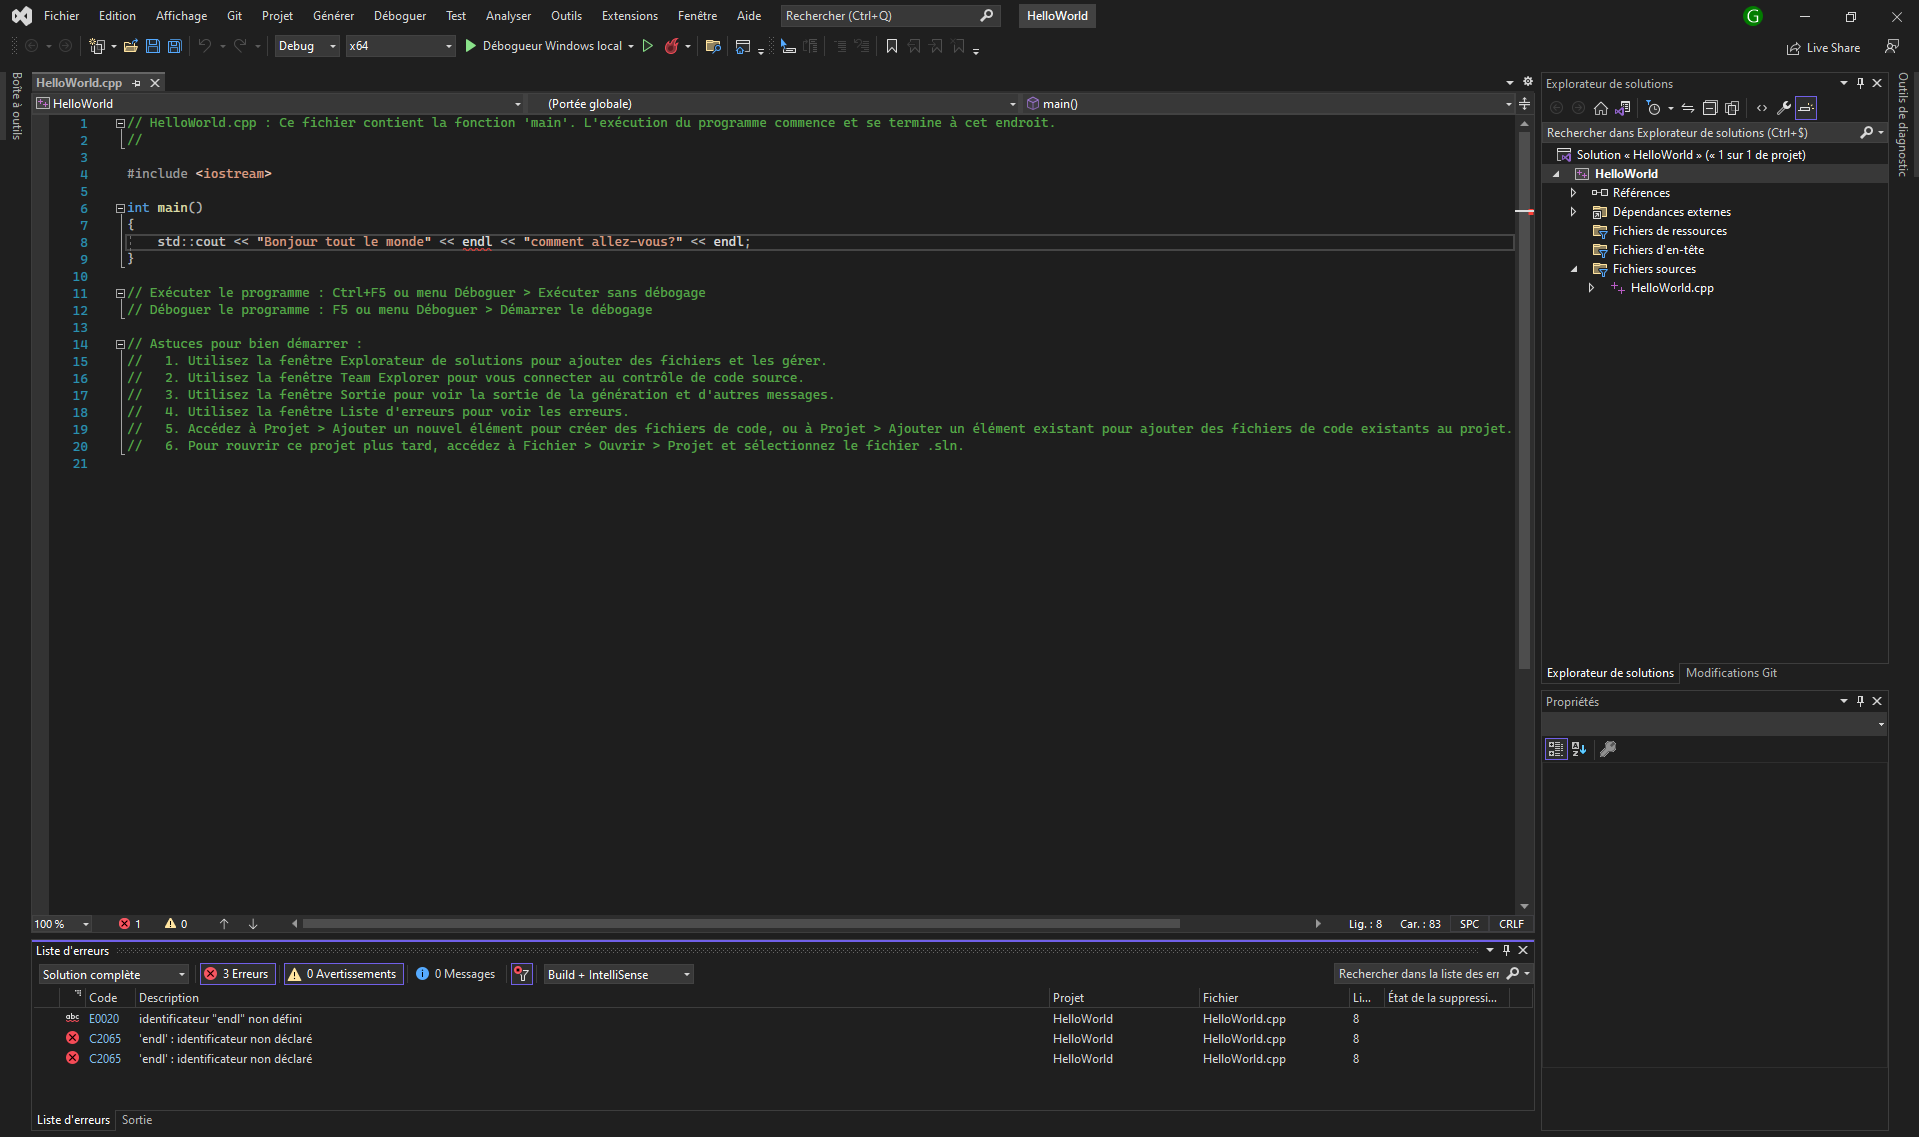Sync with Active Document arrows icon
Image resolution: width=1919 pixels, height=1137 pixels.
1688,108
